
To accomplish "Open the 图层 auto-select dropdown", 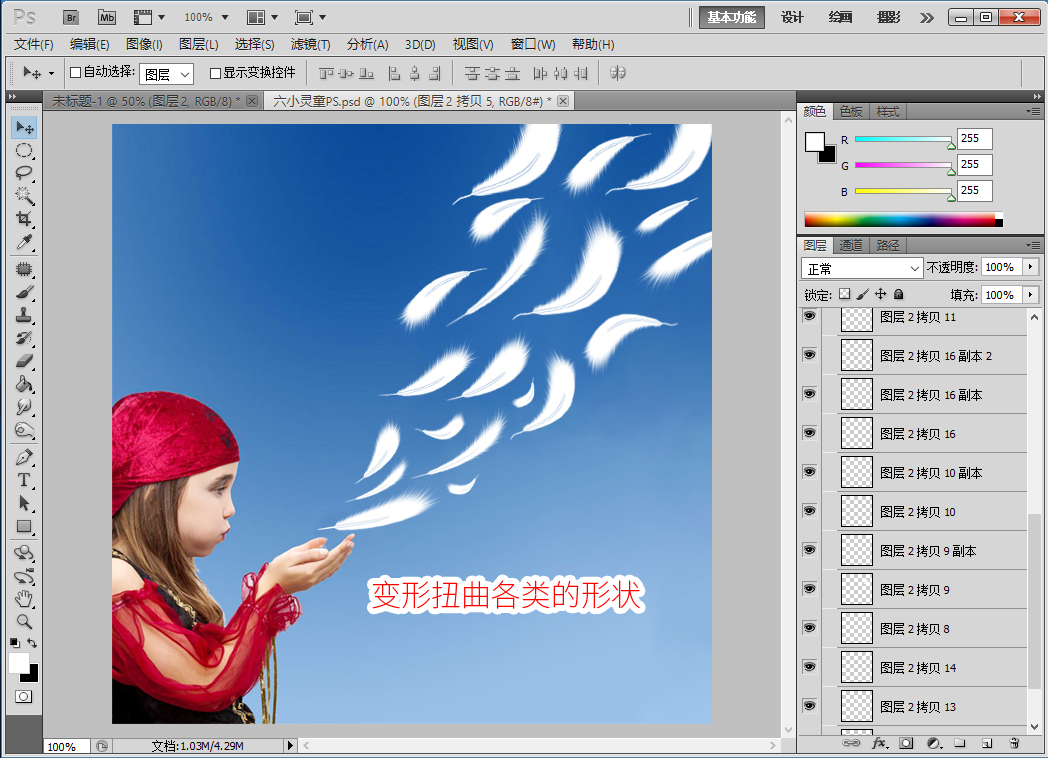I will pos(166,74).
